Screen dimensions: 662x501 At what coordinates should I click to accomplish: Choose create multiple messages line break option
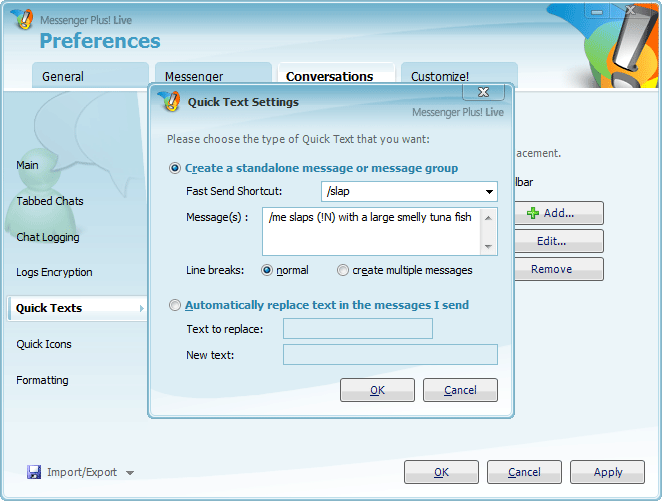(x=343, y=270)
